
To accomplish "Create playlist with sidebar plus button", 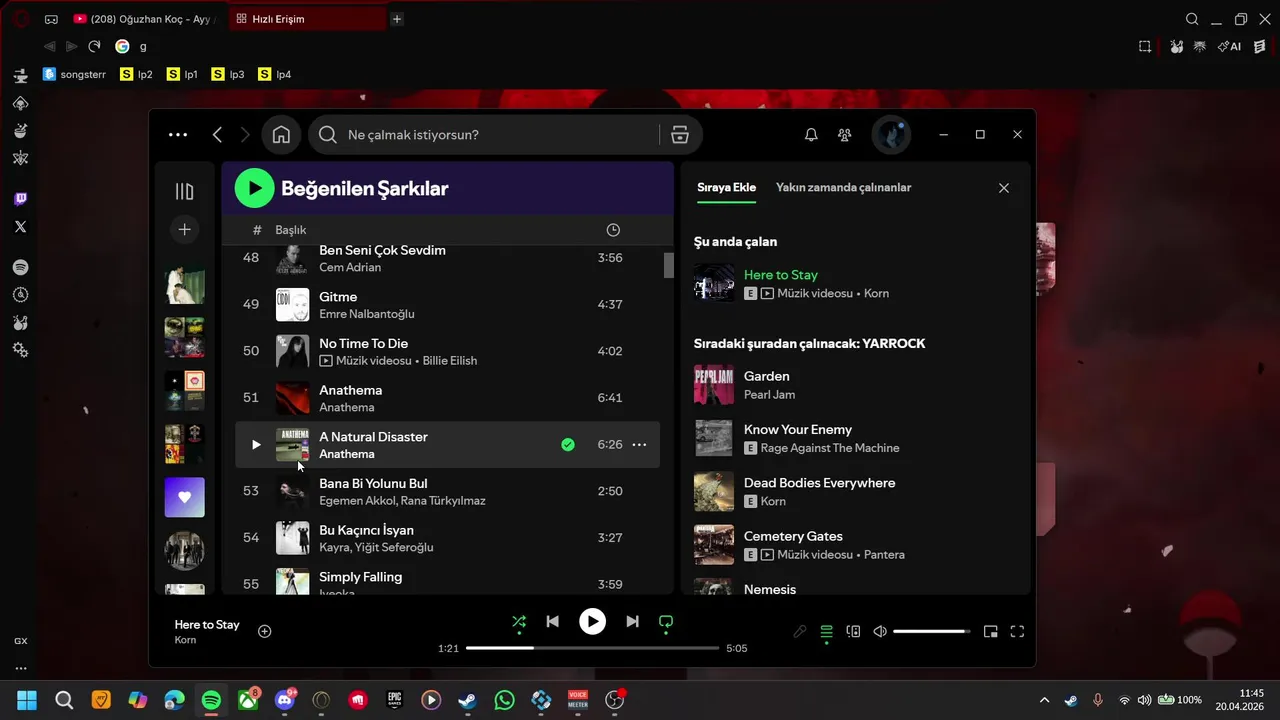I will (184, 230).
